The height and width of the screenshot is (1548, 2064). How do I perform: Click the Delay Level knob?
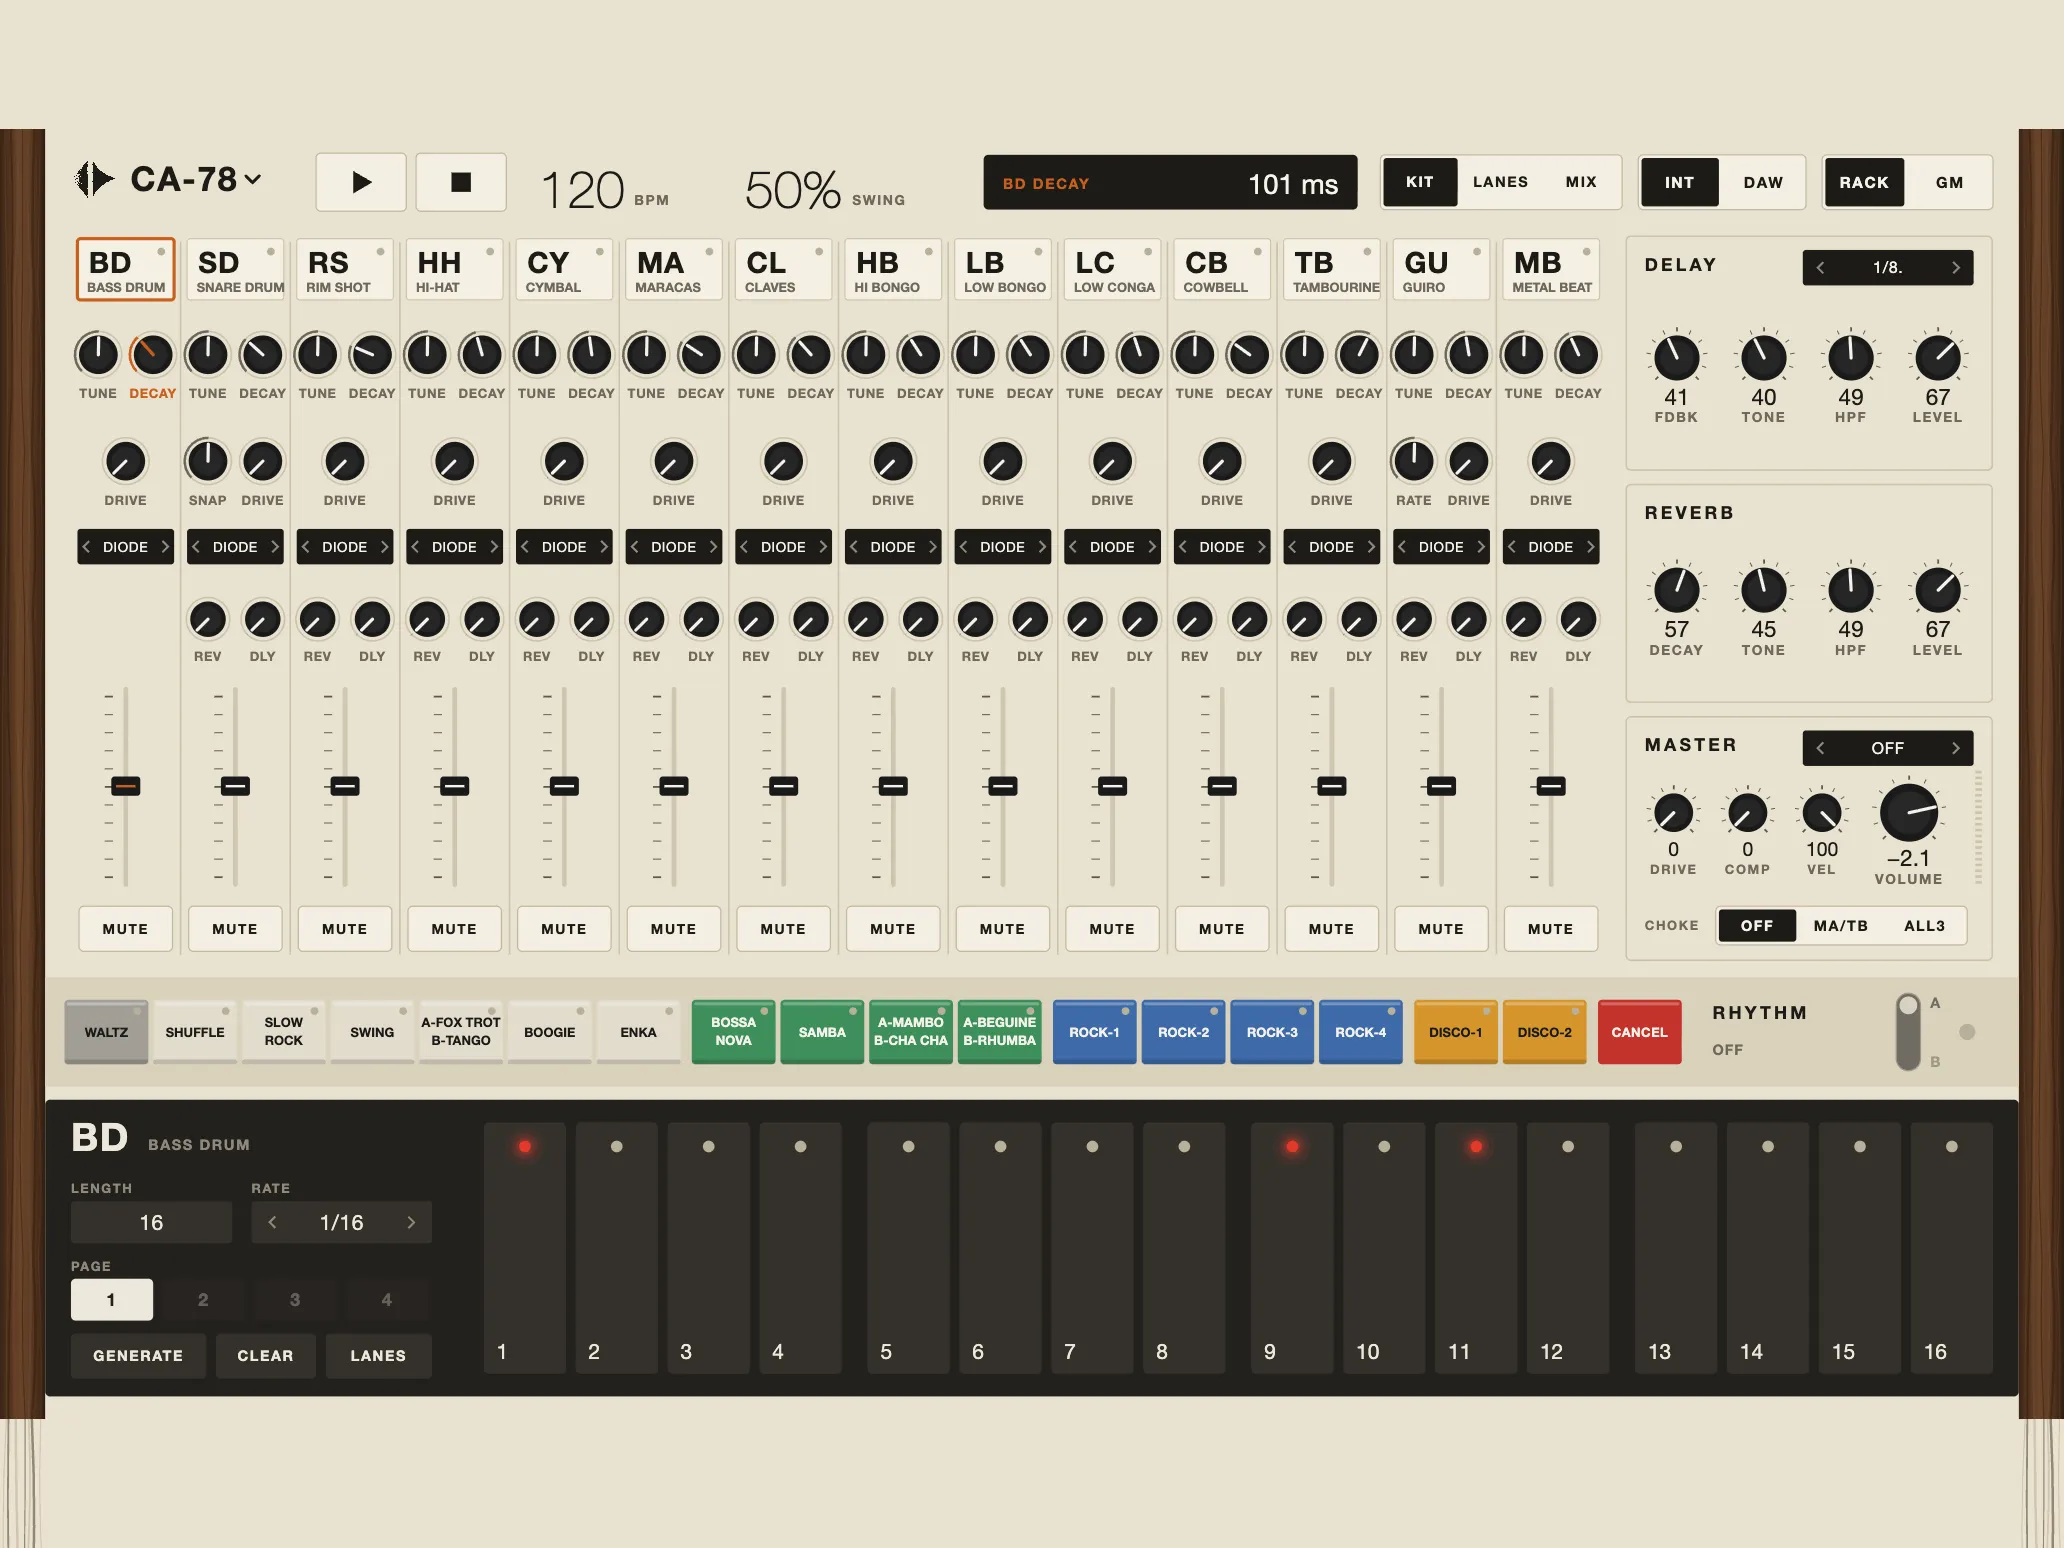tap(1937, 358)
